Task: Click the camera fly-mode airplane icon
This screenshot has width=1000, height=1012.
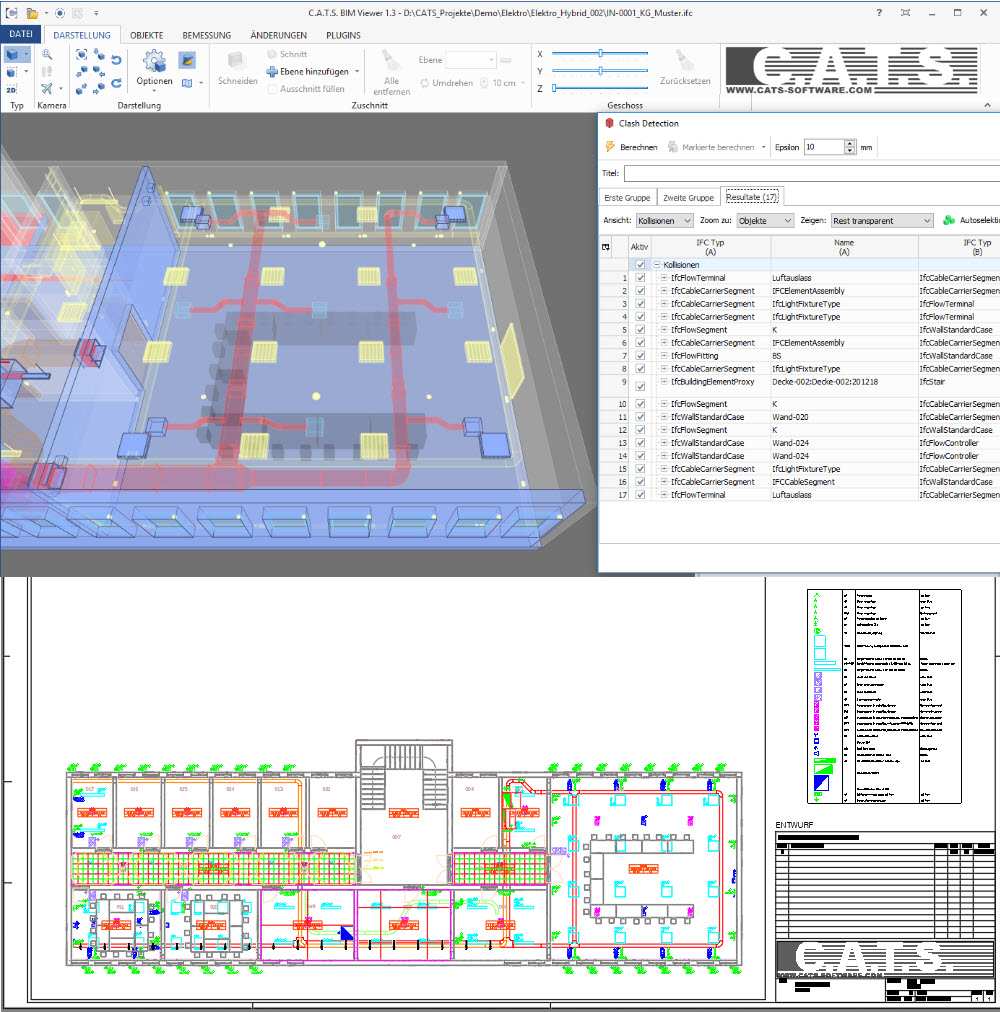Action: tap(46, 89)
